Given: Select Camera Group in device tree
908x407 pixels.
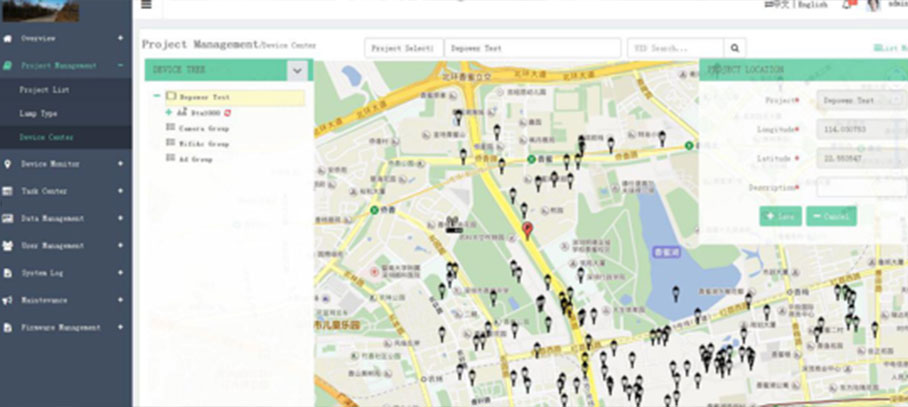Looking at the screenshot, I should point(204,128).
